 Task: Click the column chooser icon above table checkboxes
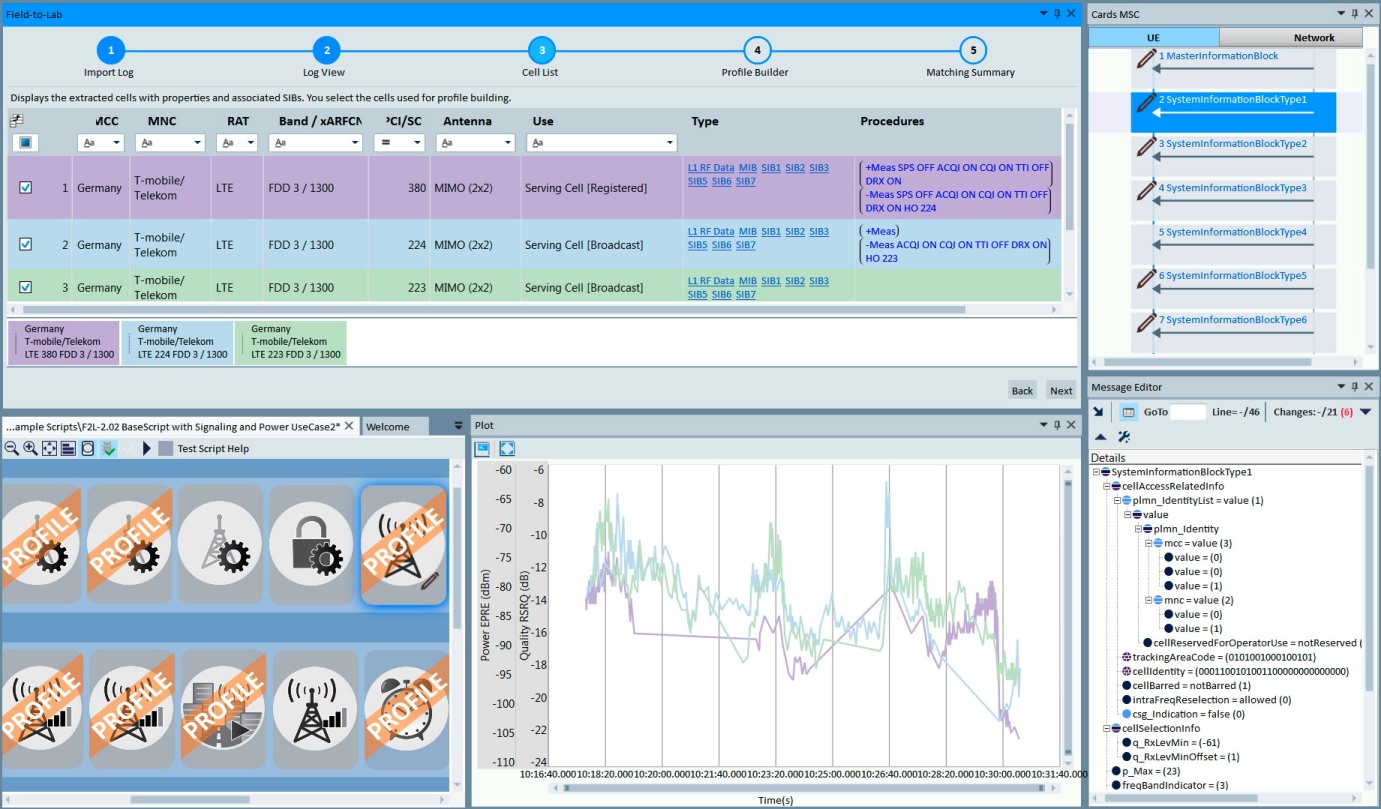(17, 121)
